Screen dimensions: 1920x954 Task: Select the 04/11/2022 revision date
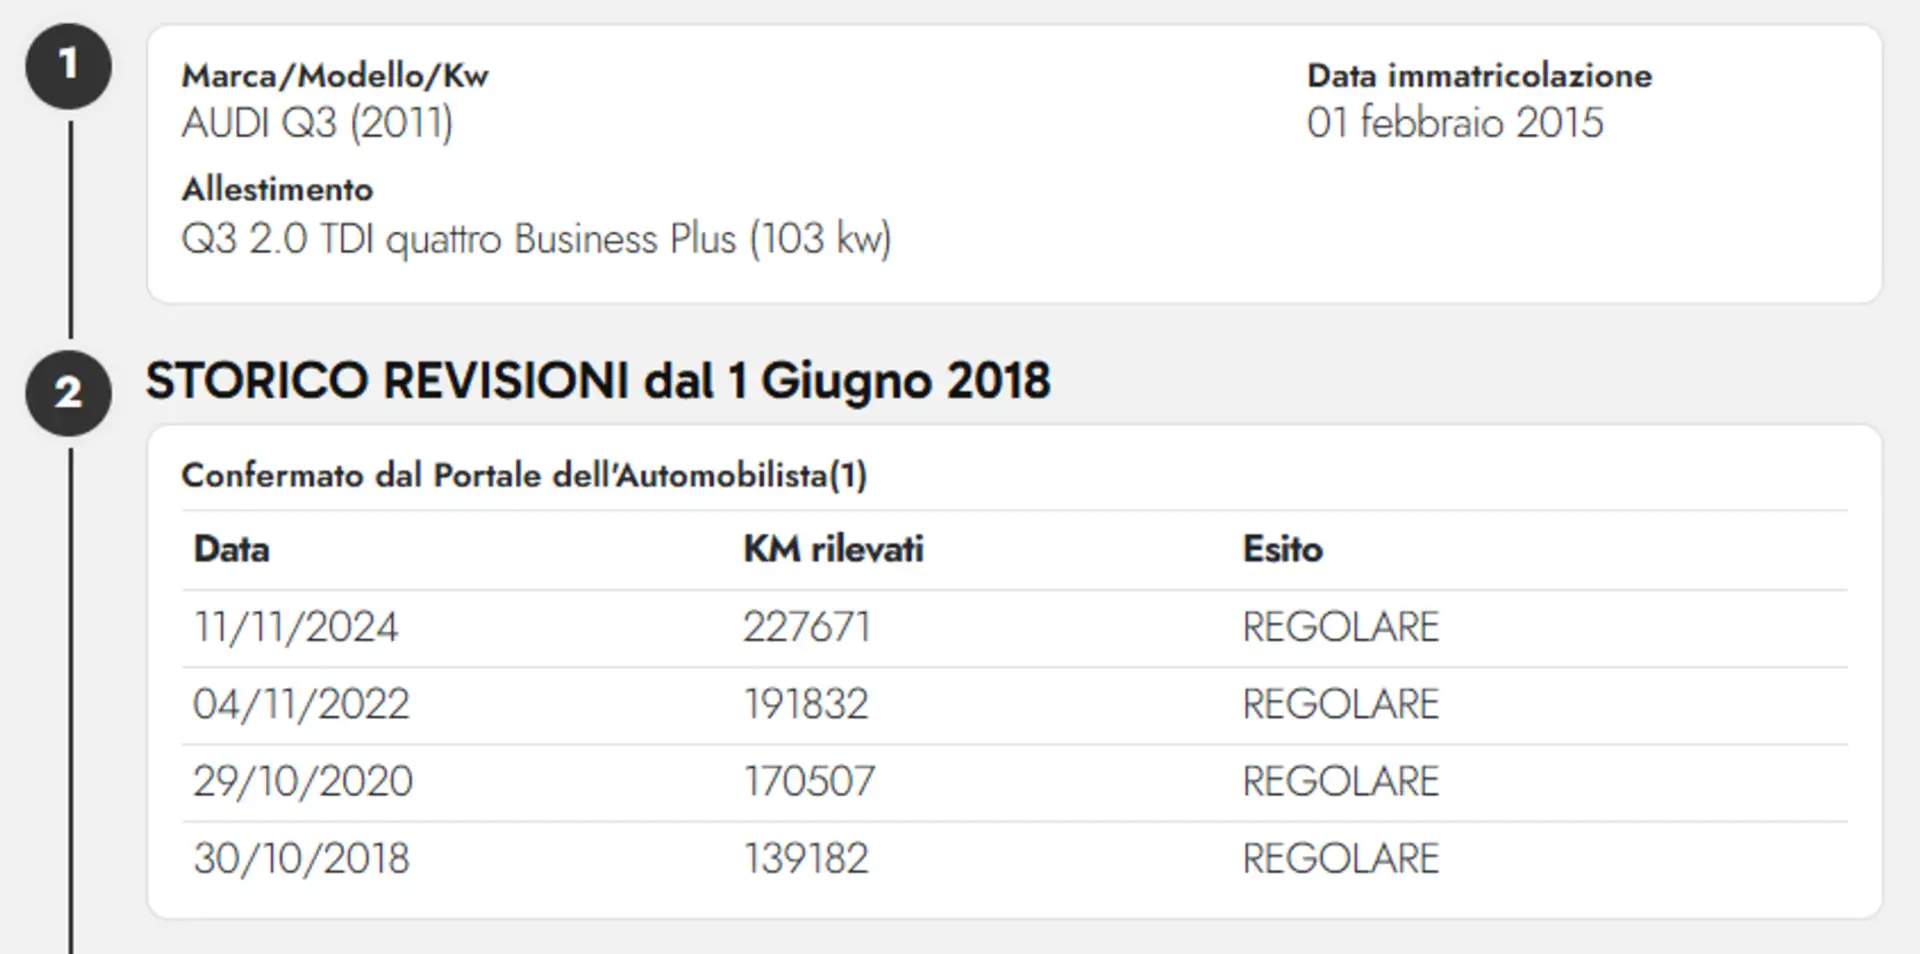301,704
